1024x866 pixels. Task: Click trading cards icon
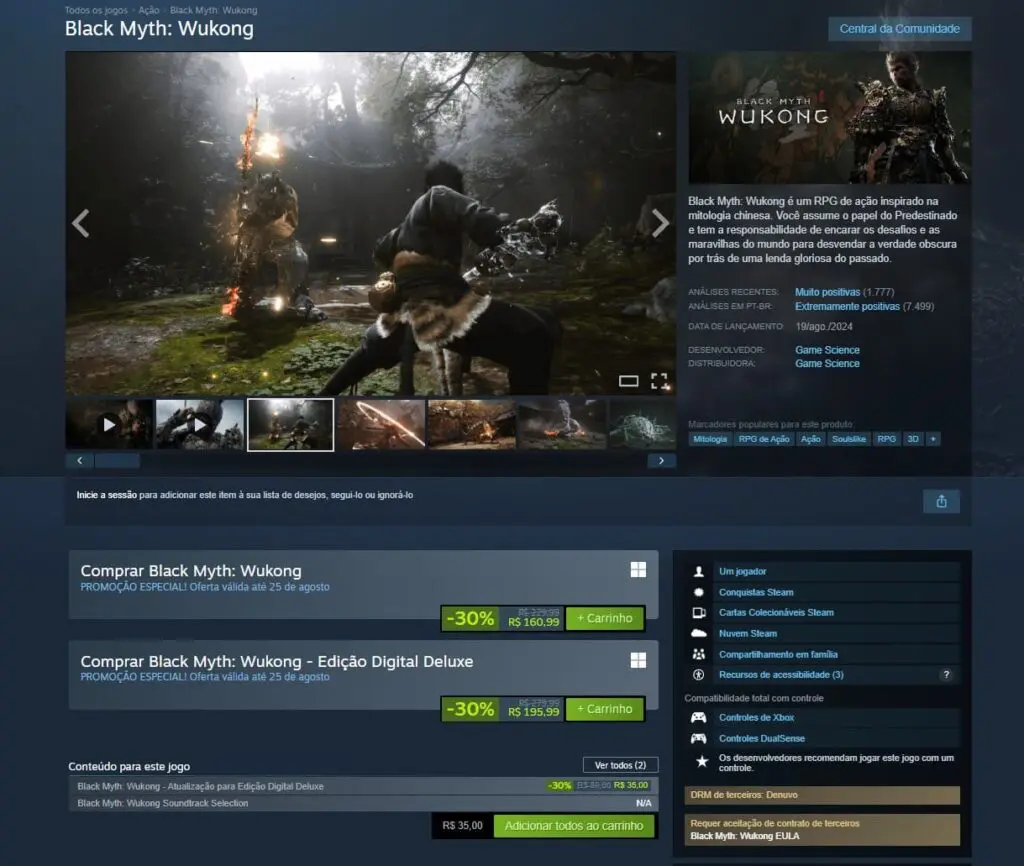click(x=699, y=613)
